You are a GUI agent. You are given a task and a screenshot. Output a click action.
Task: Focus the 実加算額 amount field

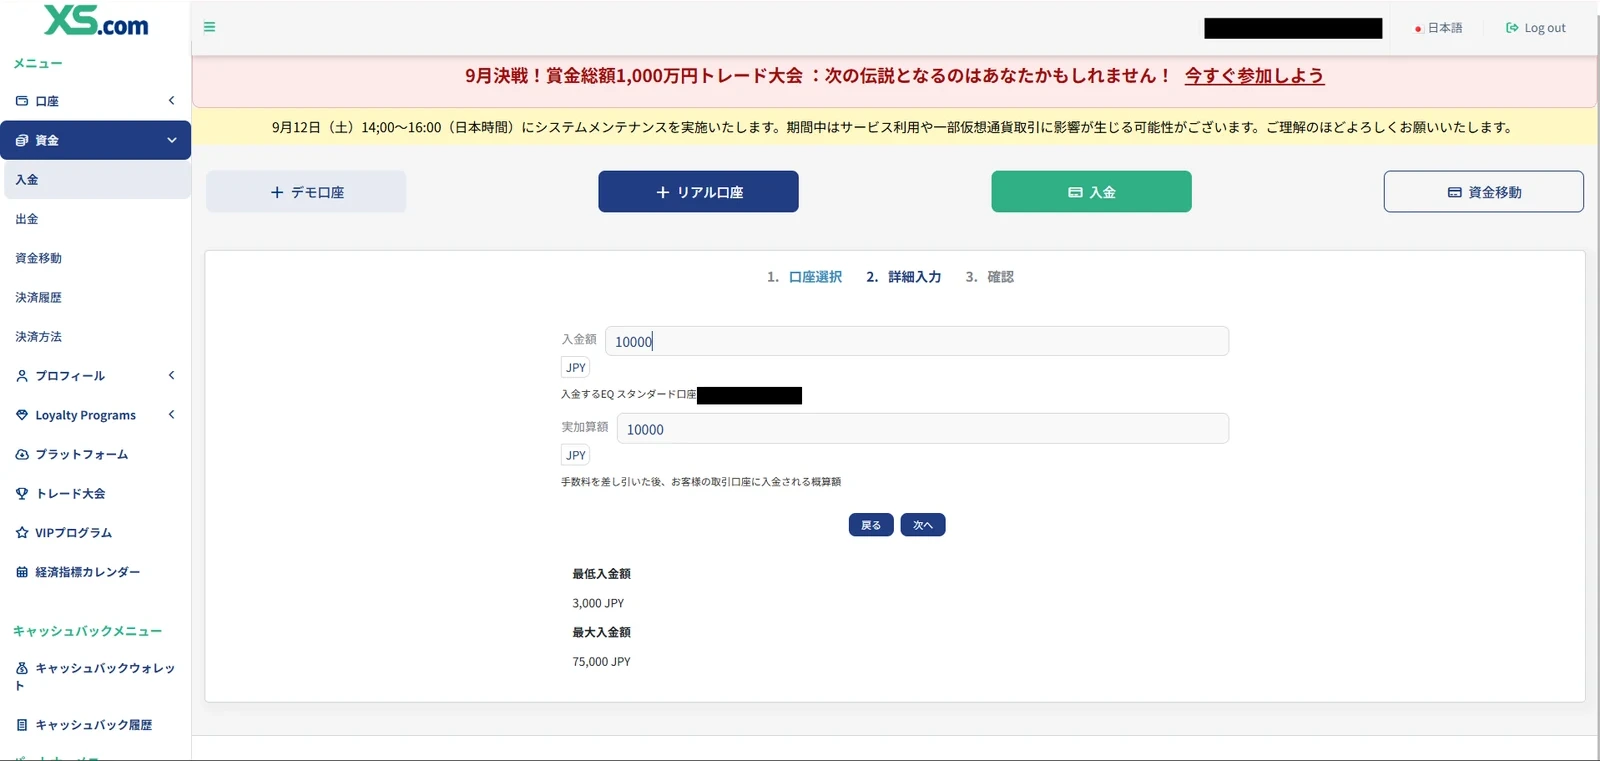(923, 429)
